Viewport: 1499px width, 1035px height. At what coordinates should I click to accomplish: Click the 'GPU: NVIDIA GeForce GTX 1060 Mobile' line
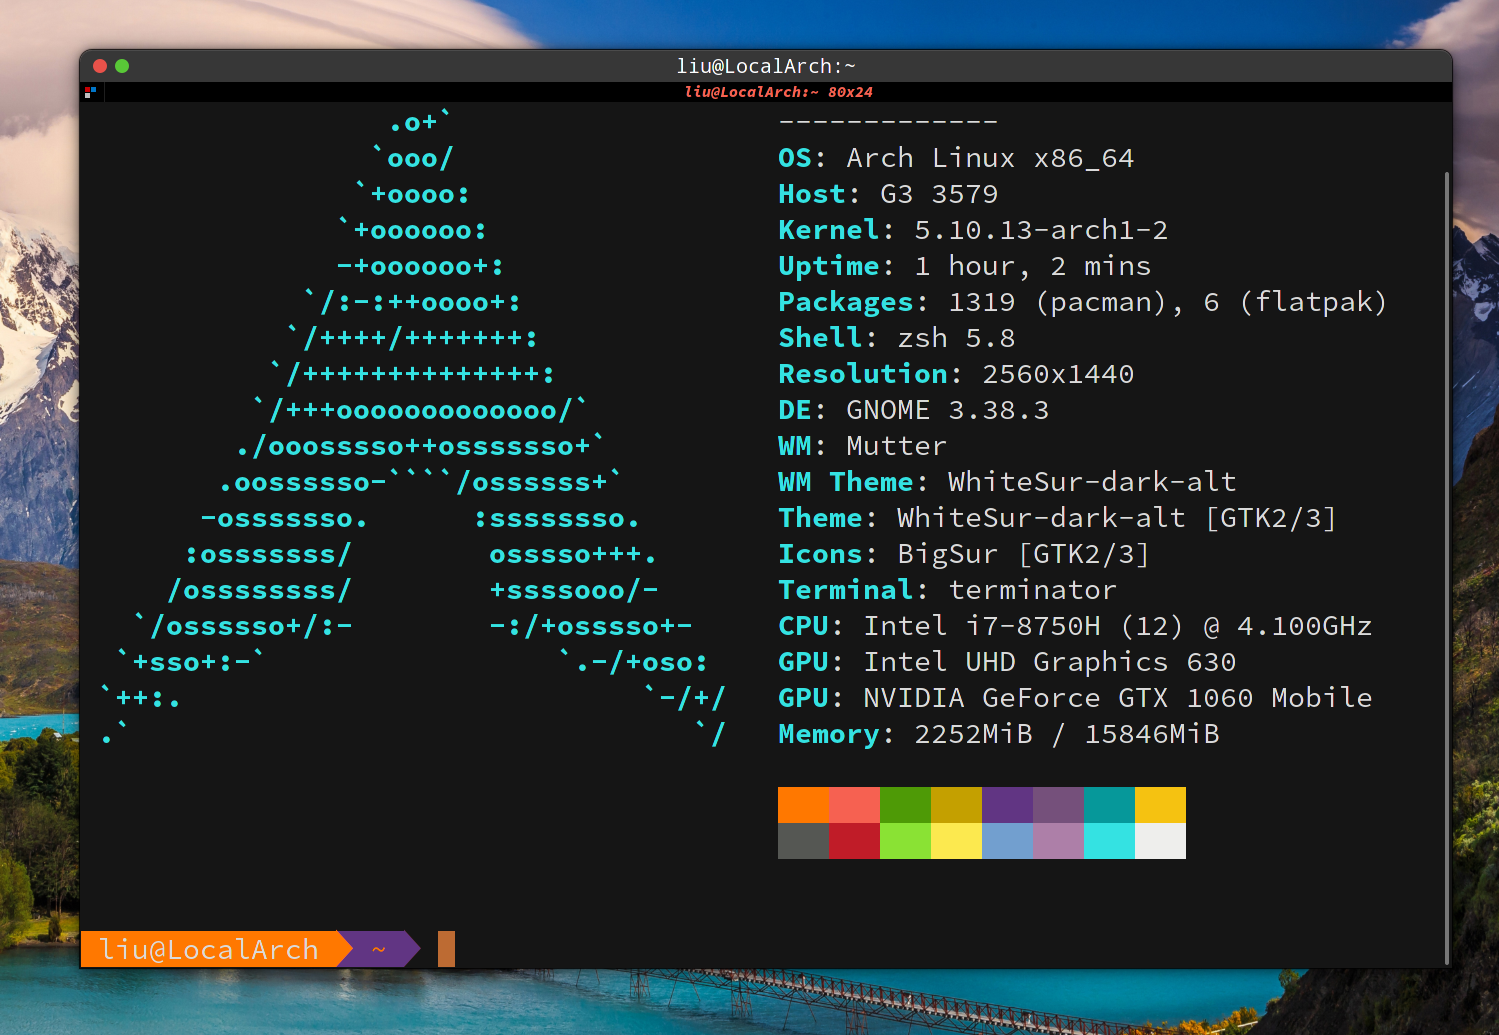click(1075, 698)
